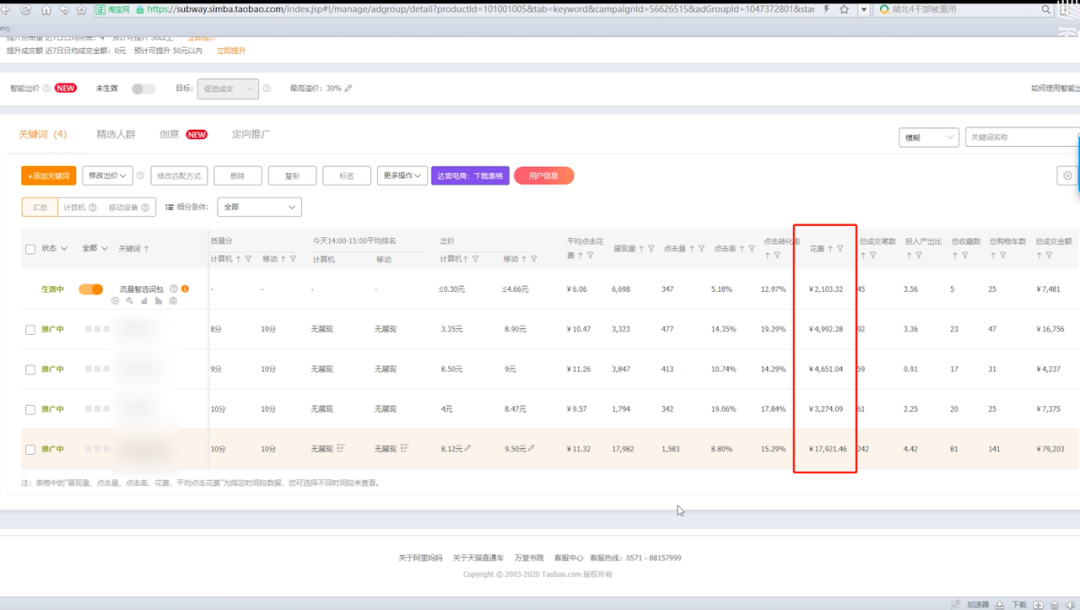Open browser home page icon
This screenshot has width=1080, height=610.
(x=46, y=10)
